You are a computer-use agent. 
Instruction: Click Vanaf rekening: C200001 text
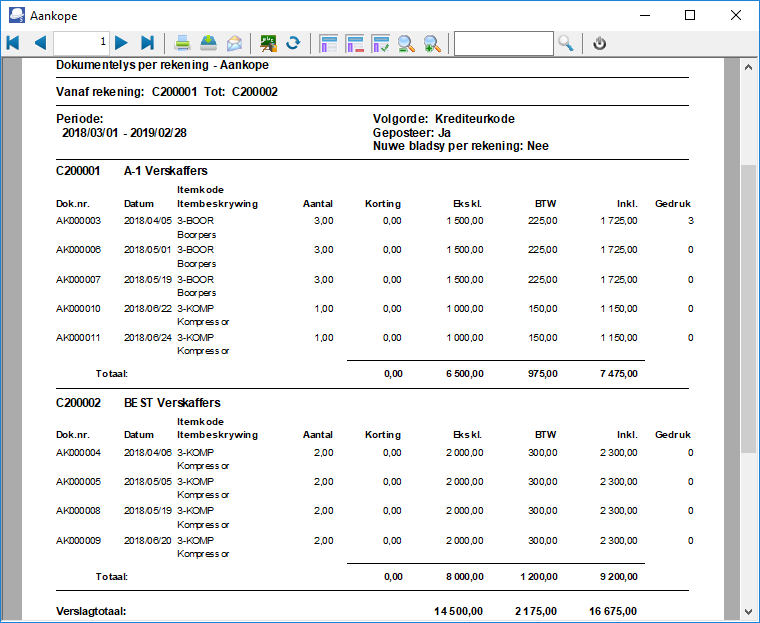coord(127,92)
